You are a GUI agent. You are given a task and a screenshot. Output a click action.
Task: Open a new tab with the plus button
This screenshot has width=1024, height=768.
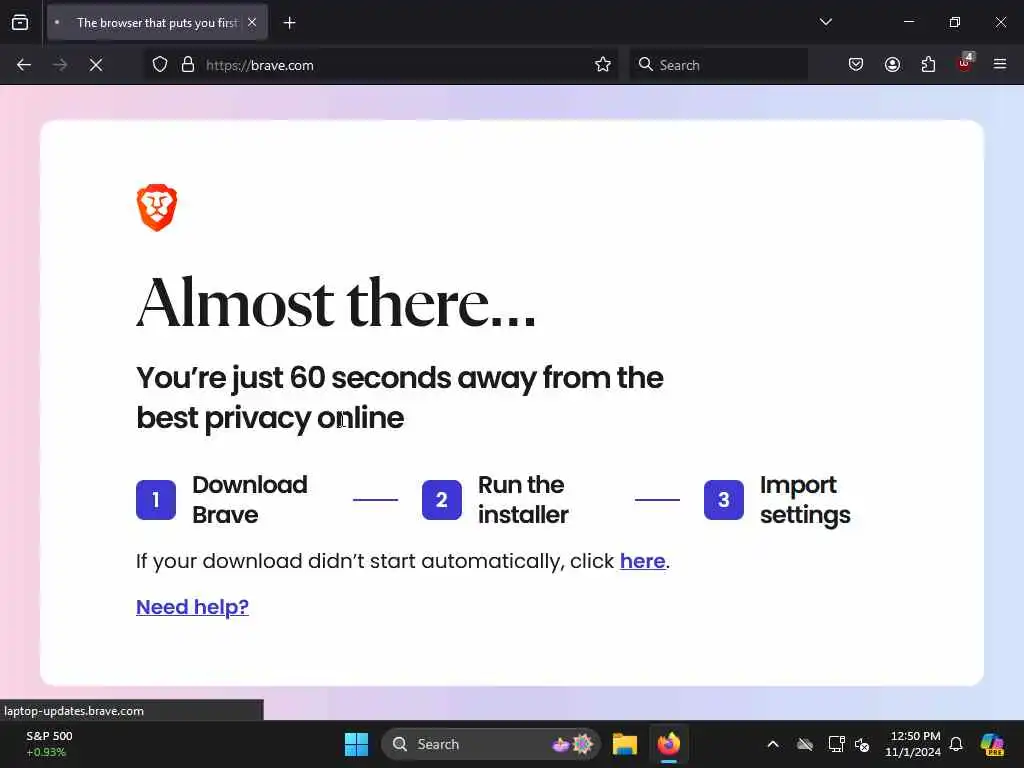coord(289,23)
